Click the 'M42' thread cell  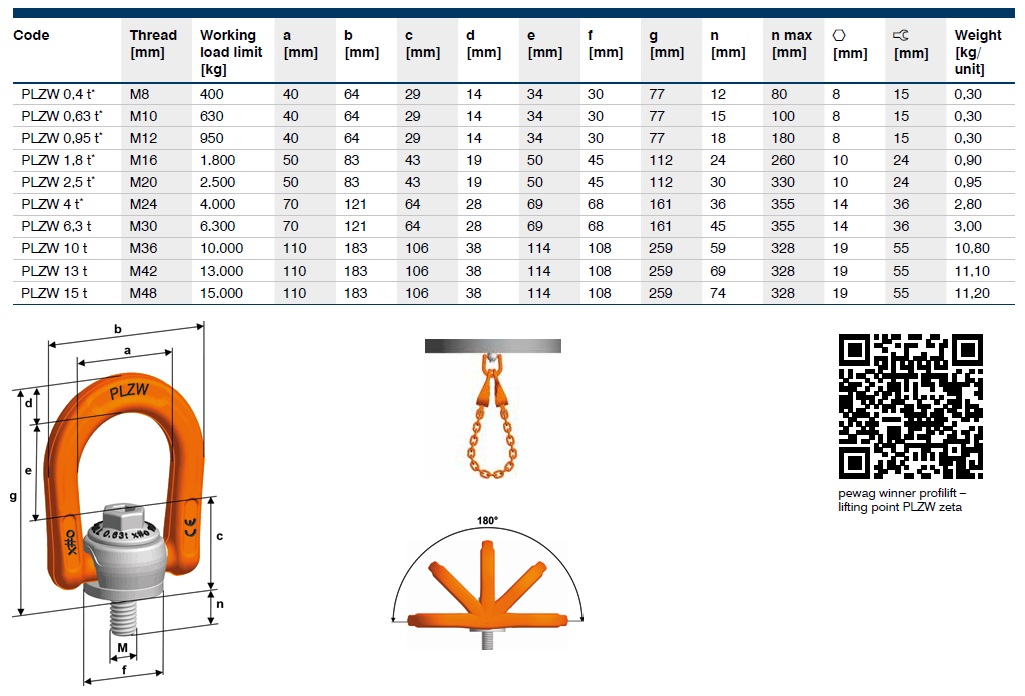click(143, 271)
